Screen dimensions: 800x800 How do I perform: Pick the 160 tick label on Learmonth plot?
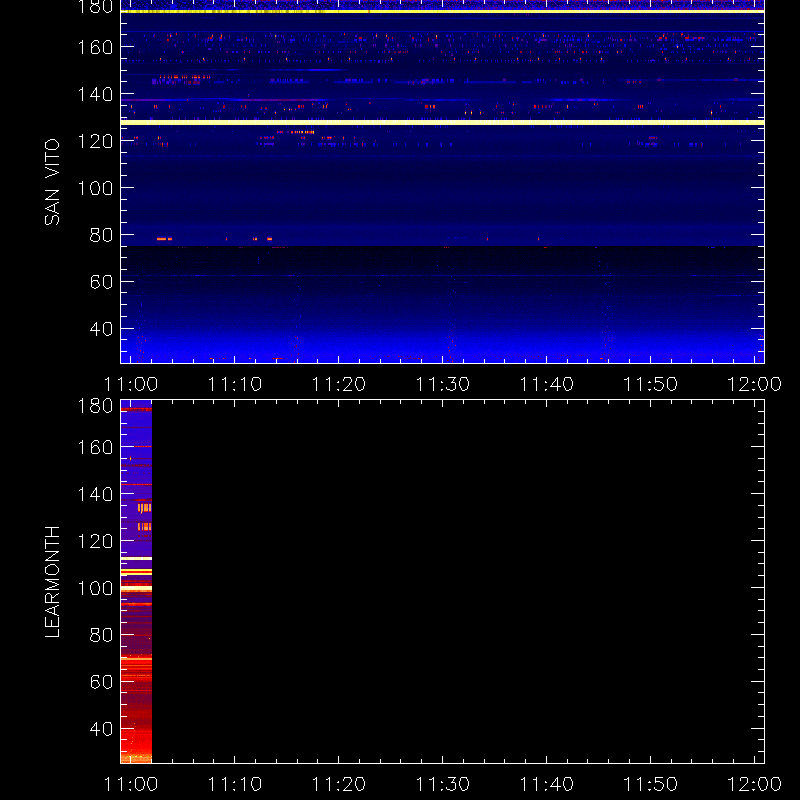95,447
